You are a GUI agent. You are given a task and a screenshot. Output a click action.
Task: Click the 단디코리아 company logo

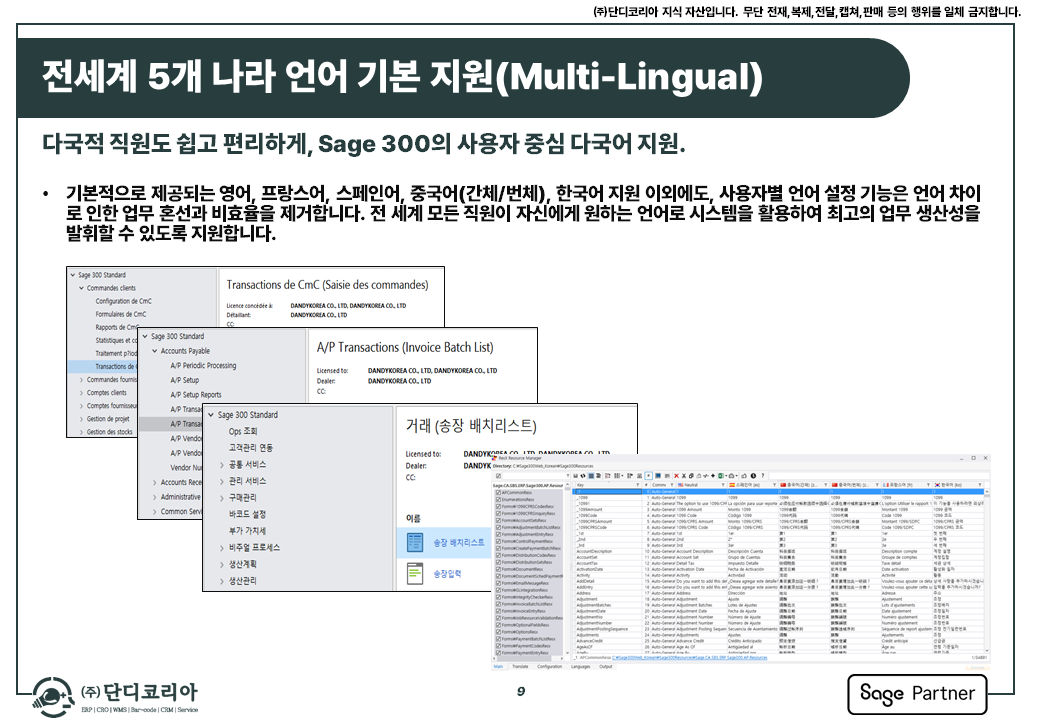tap(115, 695)
